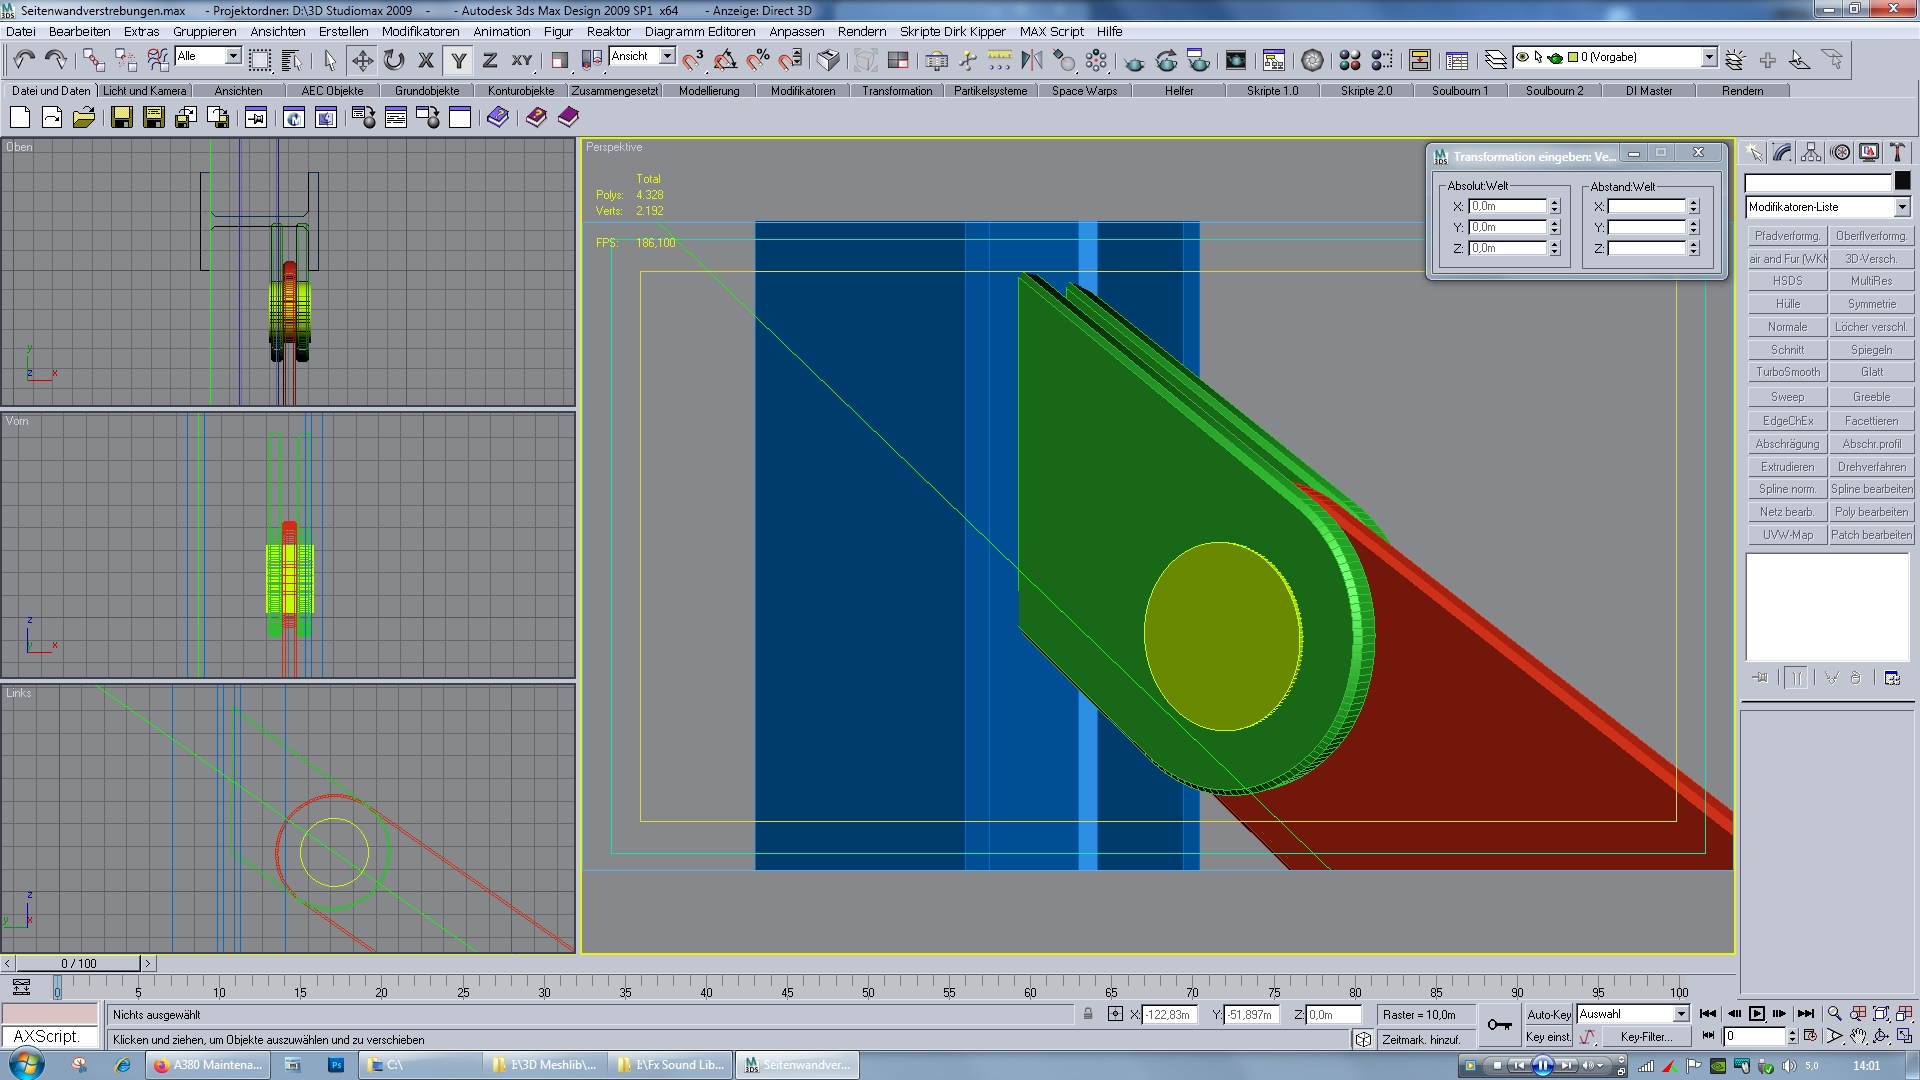Expand the Modifikatoren-Liste dropdown
The width and height of the screenshot is (1920, 1080).
[1901, 207]
